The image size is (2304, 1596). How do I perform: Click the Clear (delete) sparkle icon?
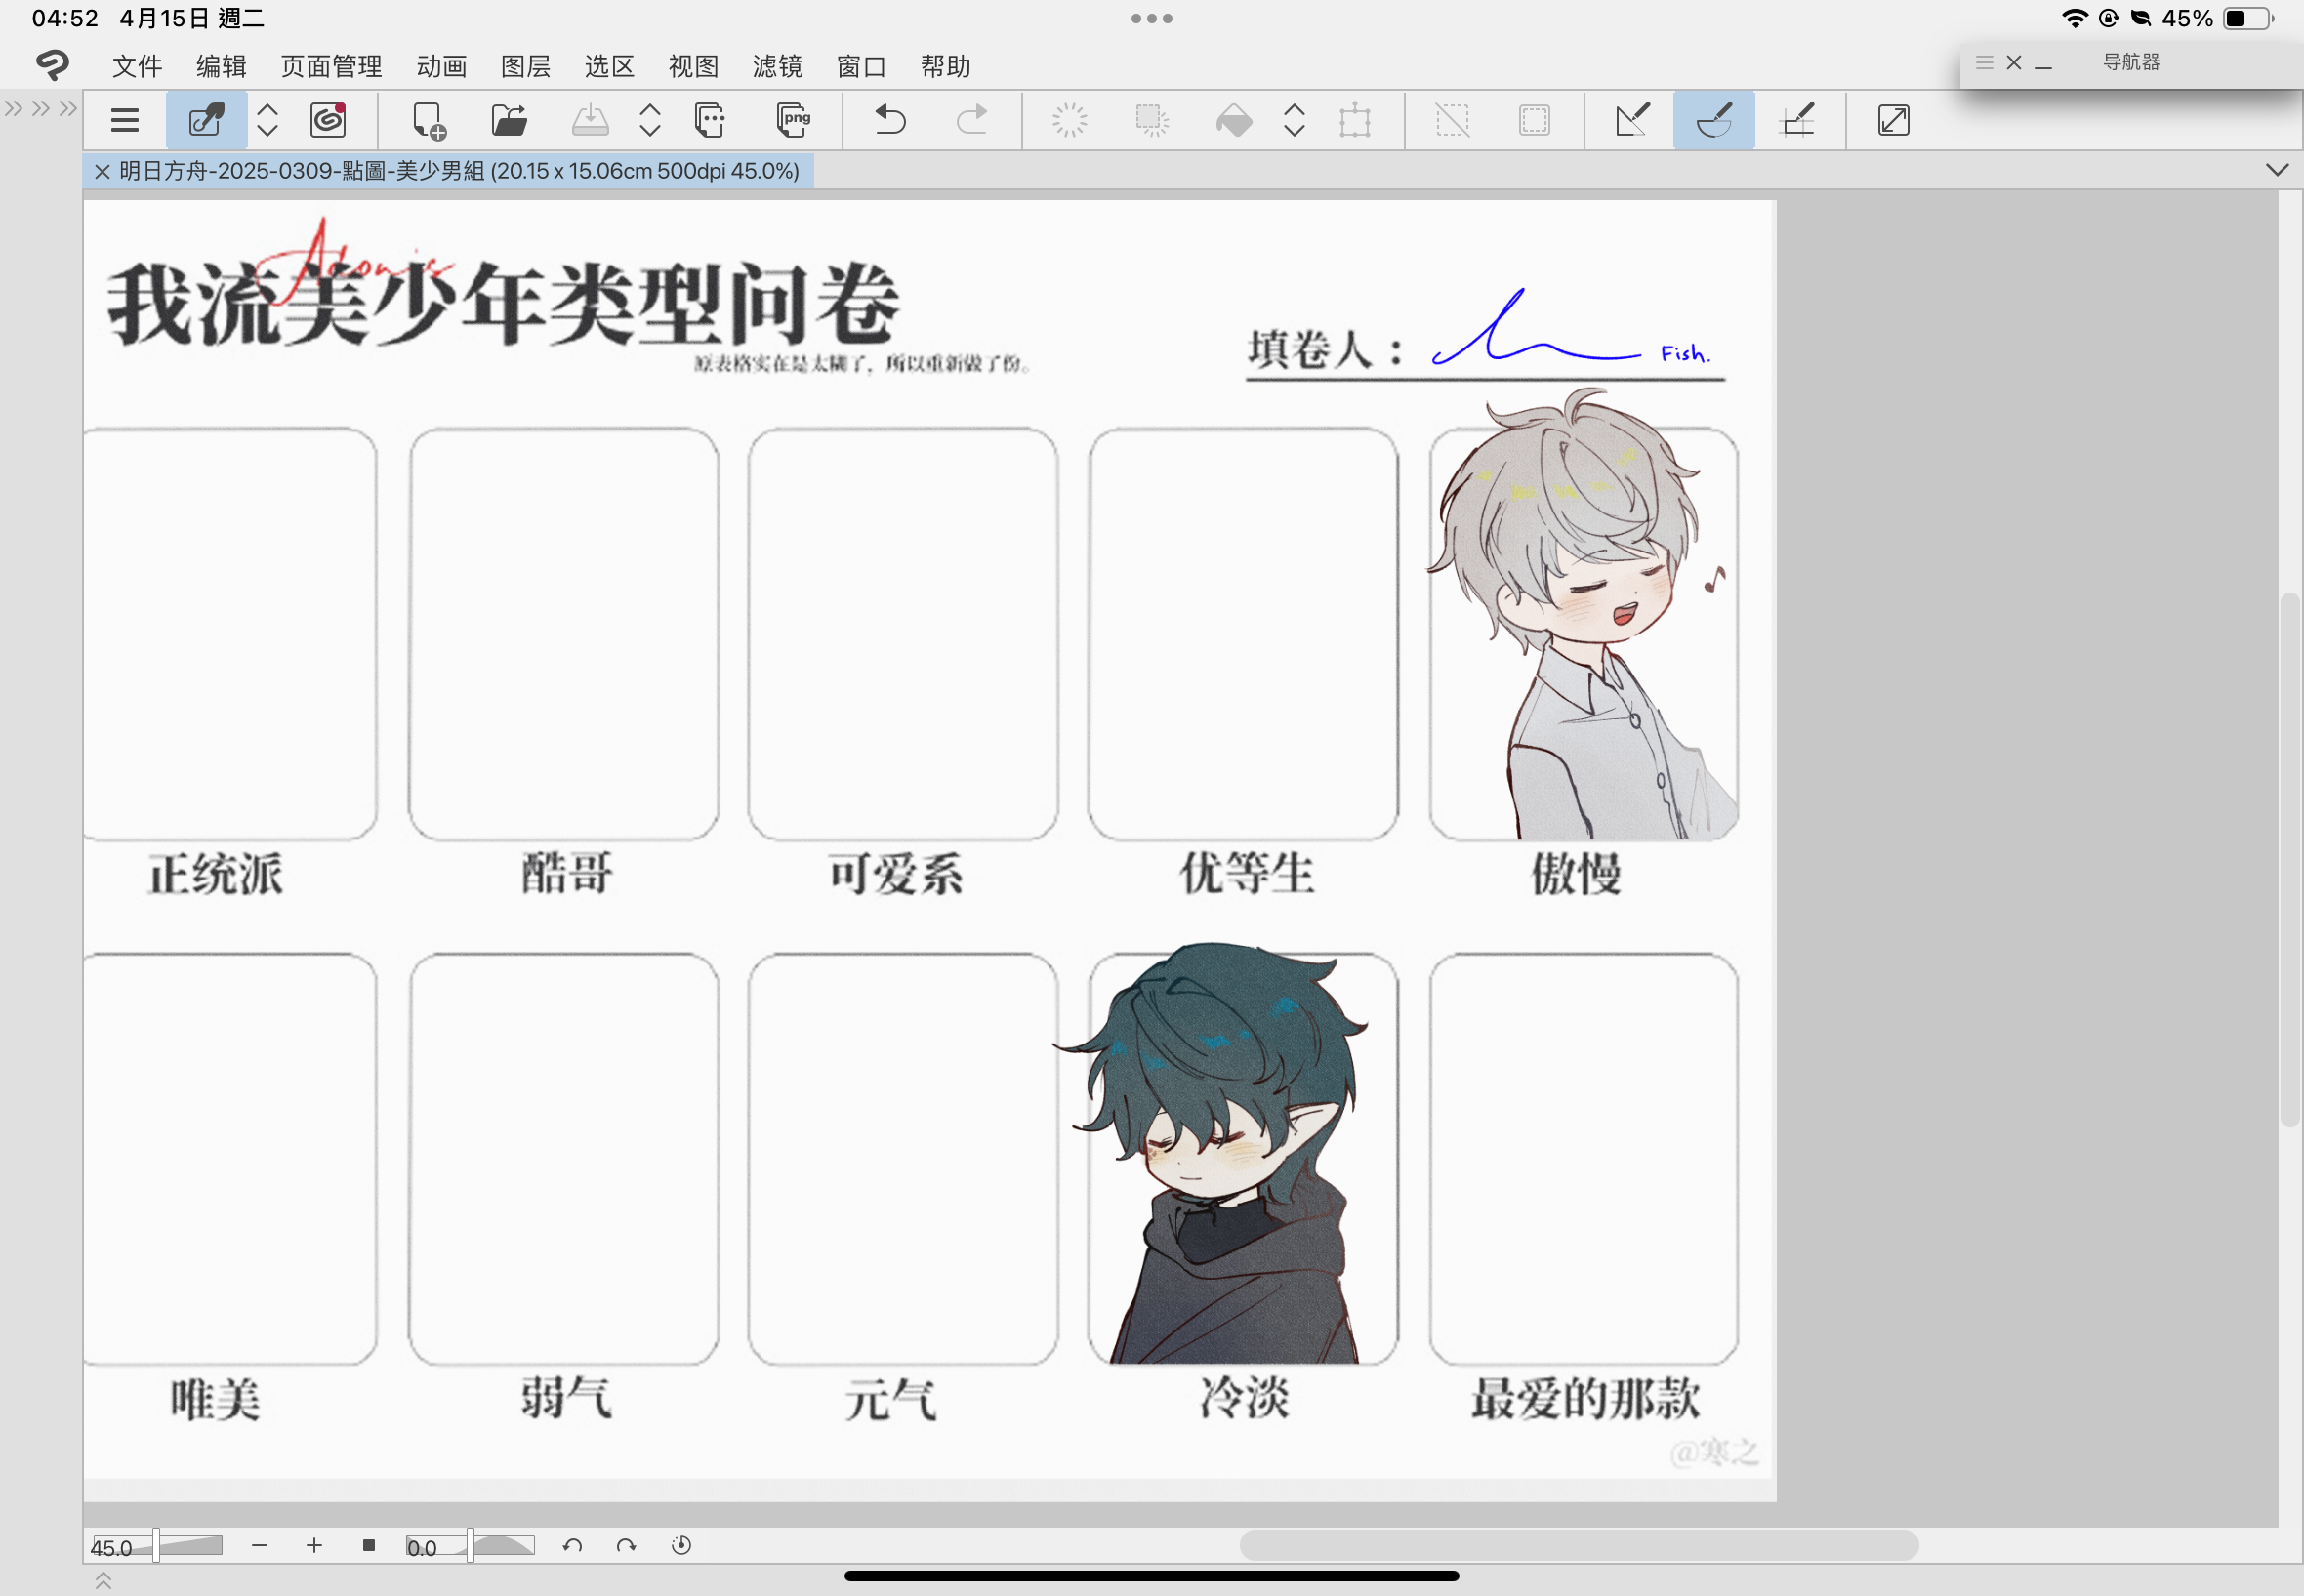click(x=1069, y=121)
